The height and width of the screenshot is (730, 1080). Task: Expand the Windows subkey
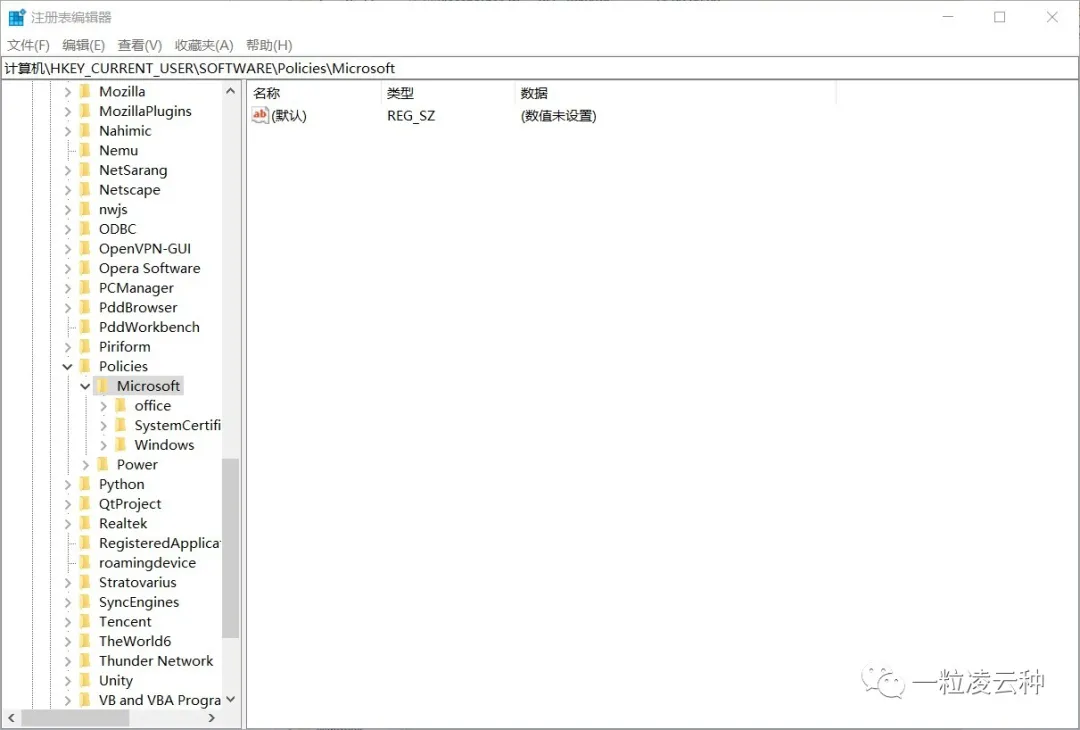103,446
